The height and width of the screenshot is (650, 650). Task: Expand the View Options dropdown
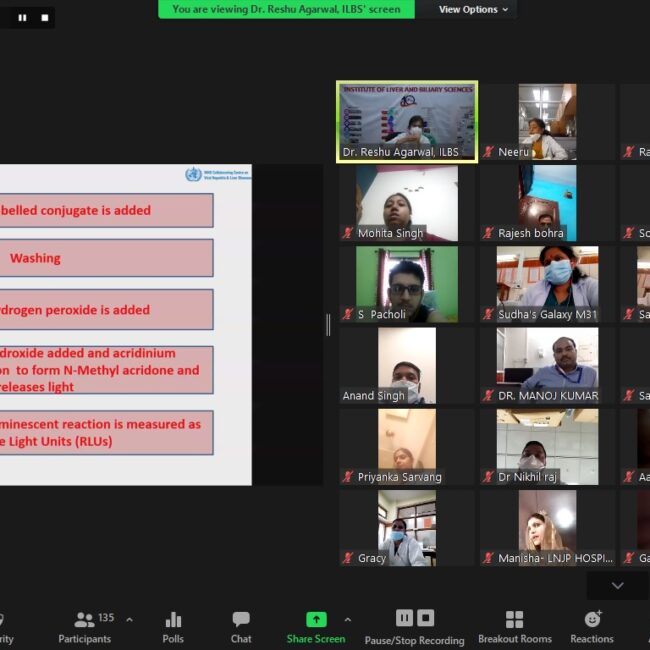coord(473,10)
